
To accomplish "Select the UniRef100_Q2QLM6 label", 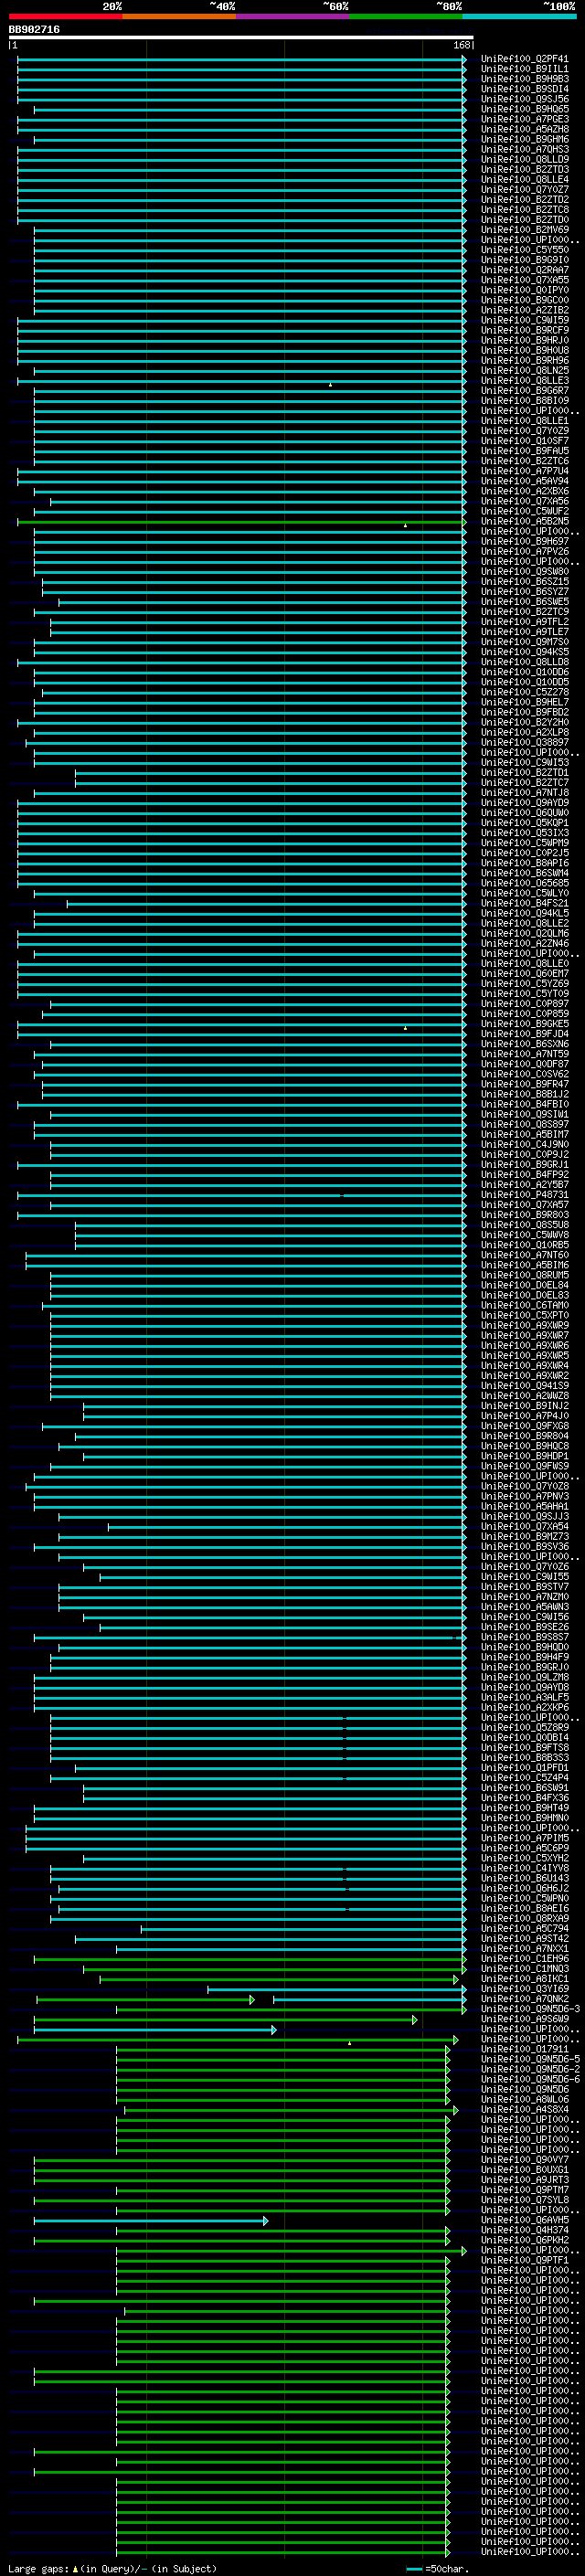I will [525, 933].
